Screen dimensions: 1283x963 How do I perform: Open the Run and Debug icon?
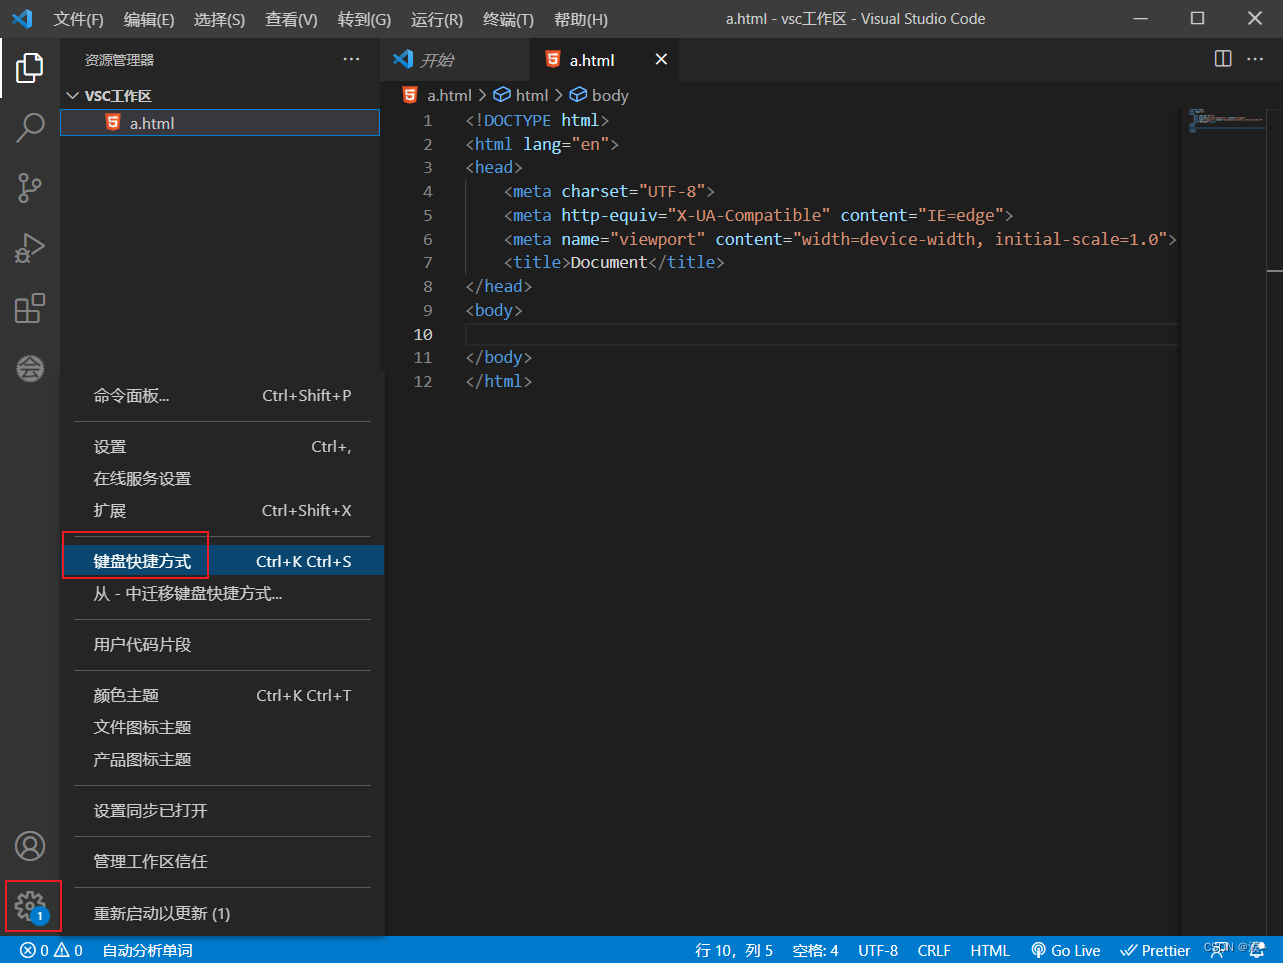pos(30,248)
